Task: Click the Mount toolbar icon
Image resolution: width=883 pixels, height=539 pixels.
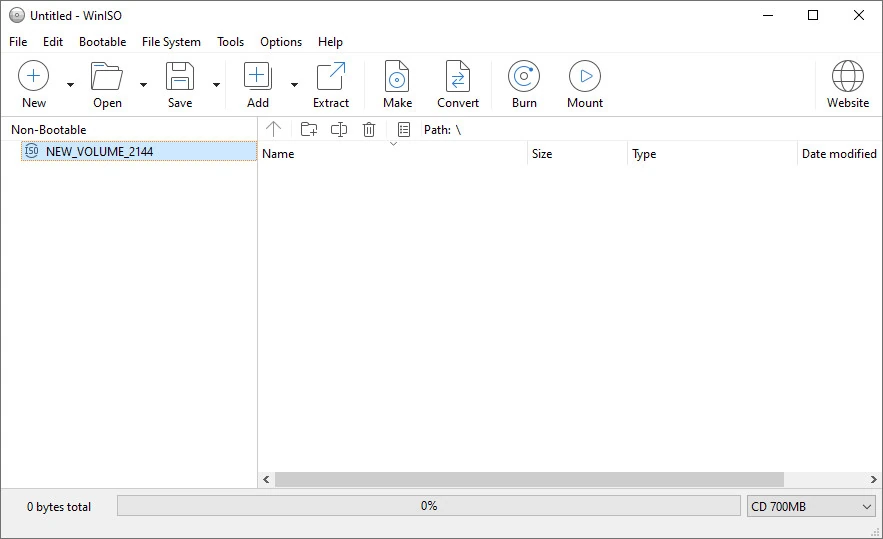Action: tap(585, 76)
